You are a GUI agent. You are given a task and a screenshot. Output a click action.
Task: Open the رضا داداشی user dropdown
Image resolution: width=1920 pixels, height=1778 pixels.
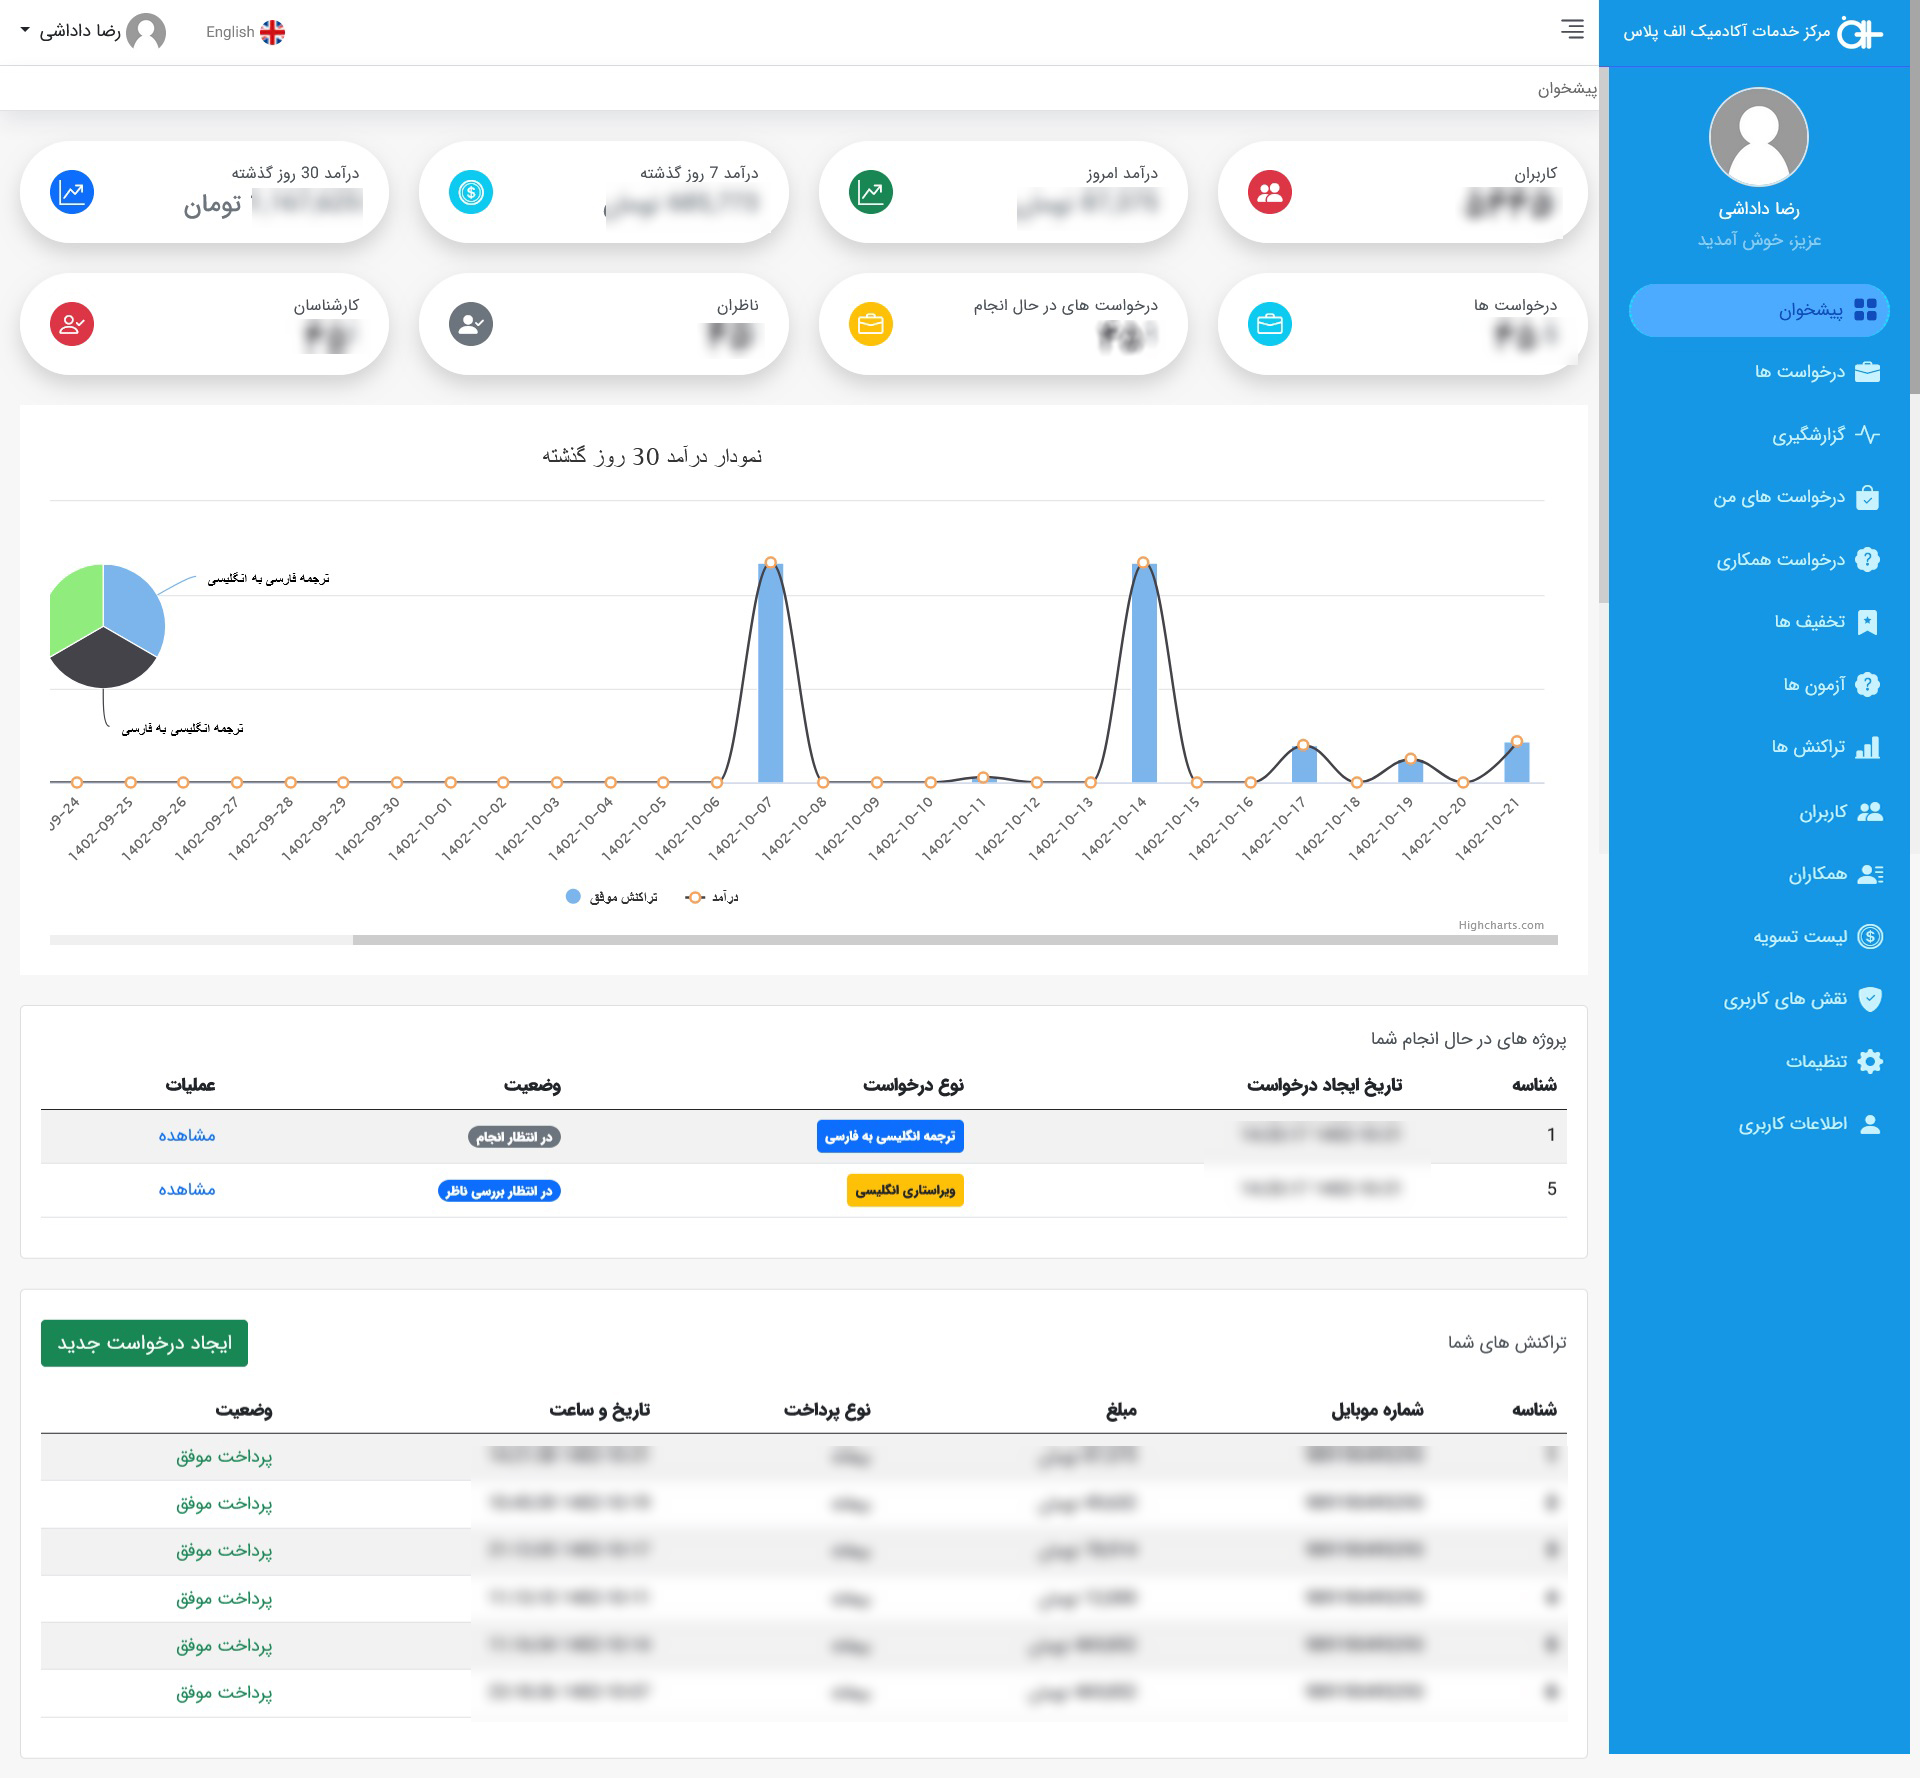click(92, 32)
